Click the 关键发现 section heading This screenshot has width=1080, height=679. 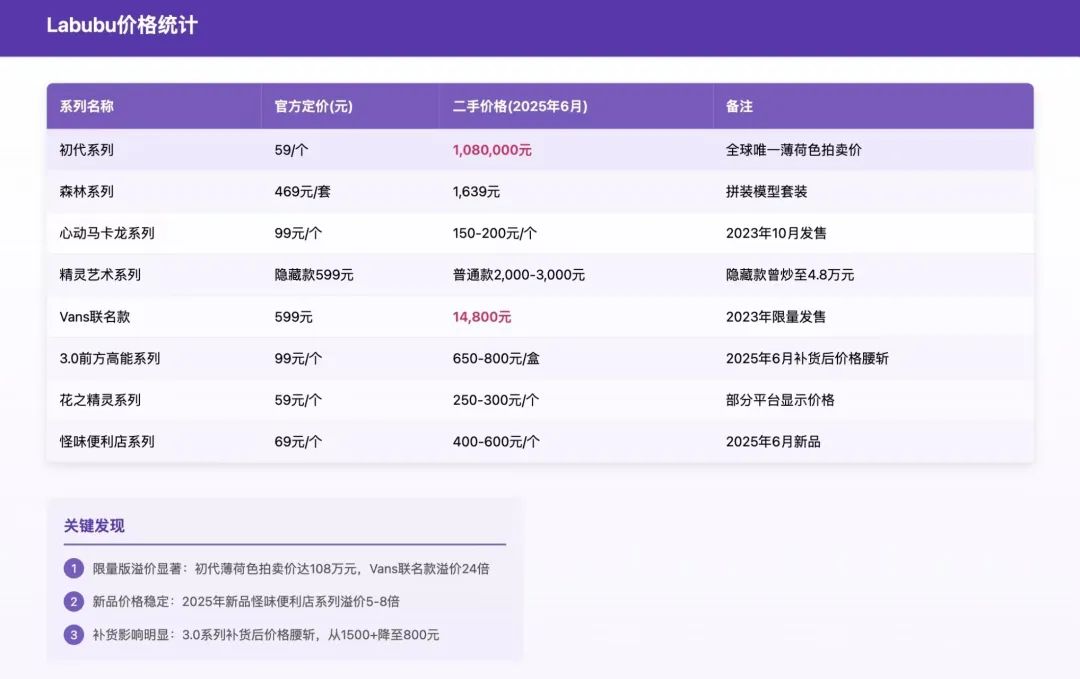(x=94, y=526)
